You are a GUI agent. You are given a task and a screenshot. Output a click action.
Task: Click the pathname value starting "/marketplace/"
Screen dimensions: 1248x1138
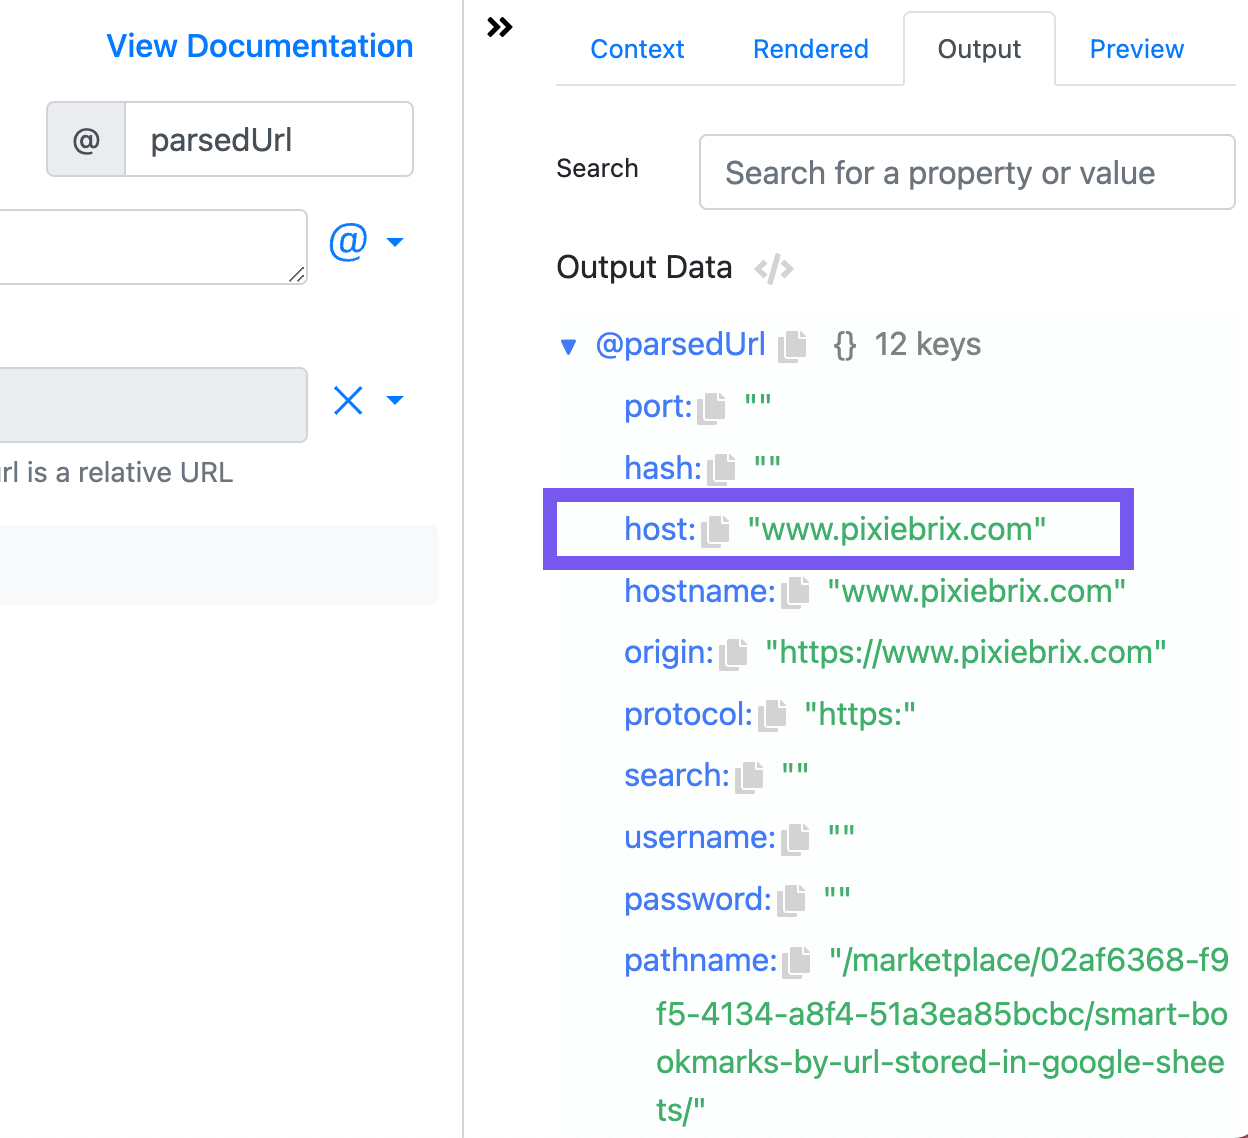[x=941, y=1035]
